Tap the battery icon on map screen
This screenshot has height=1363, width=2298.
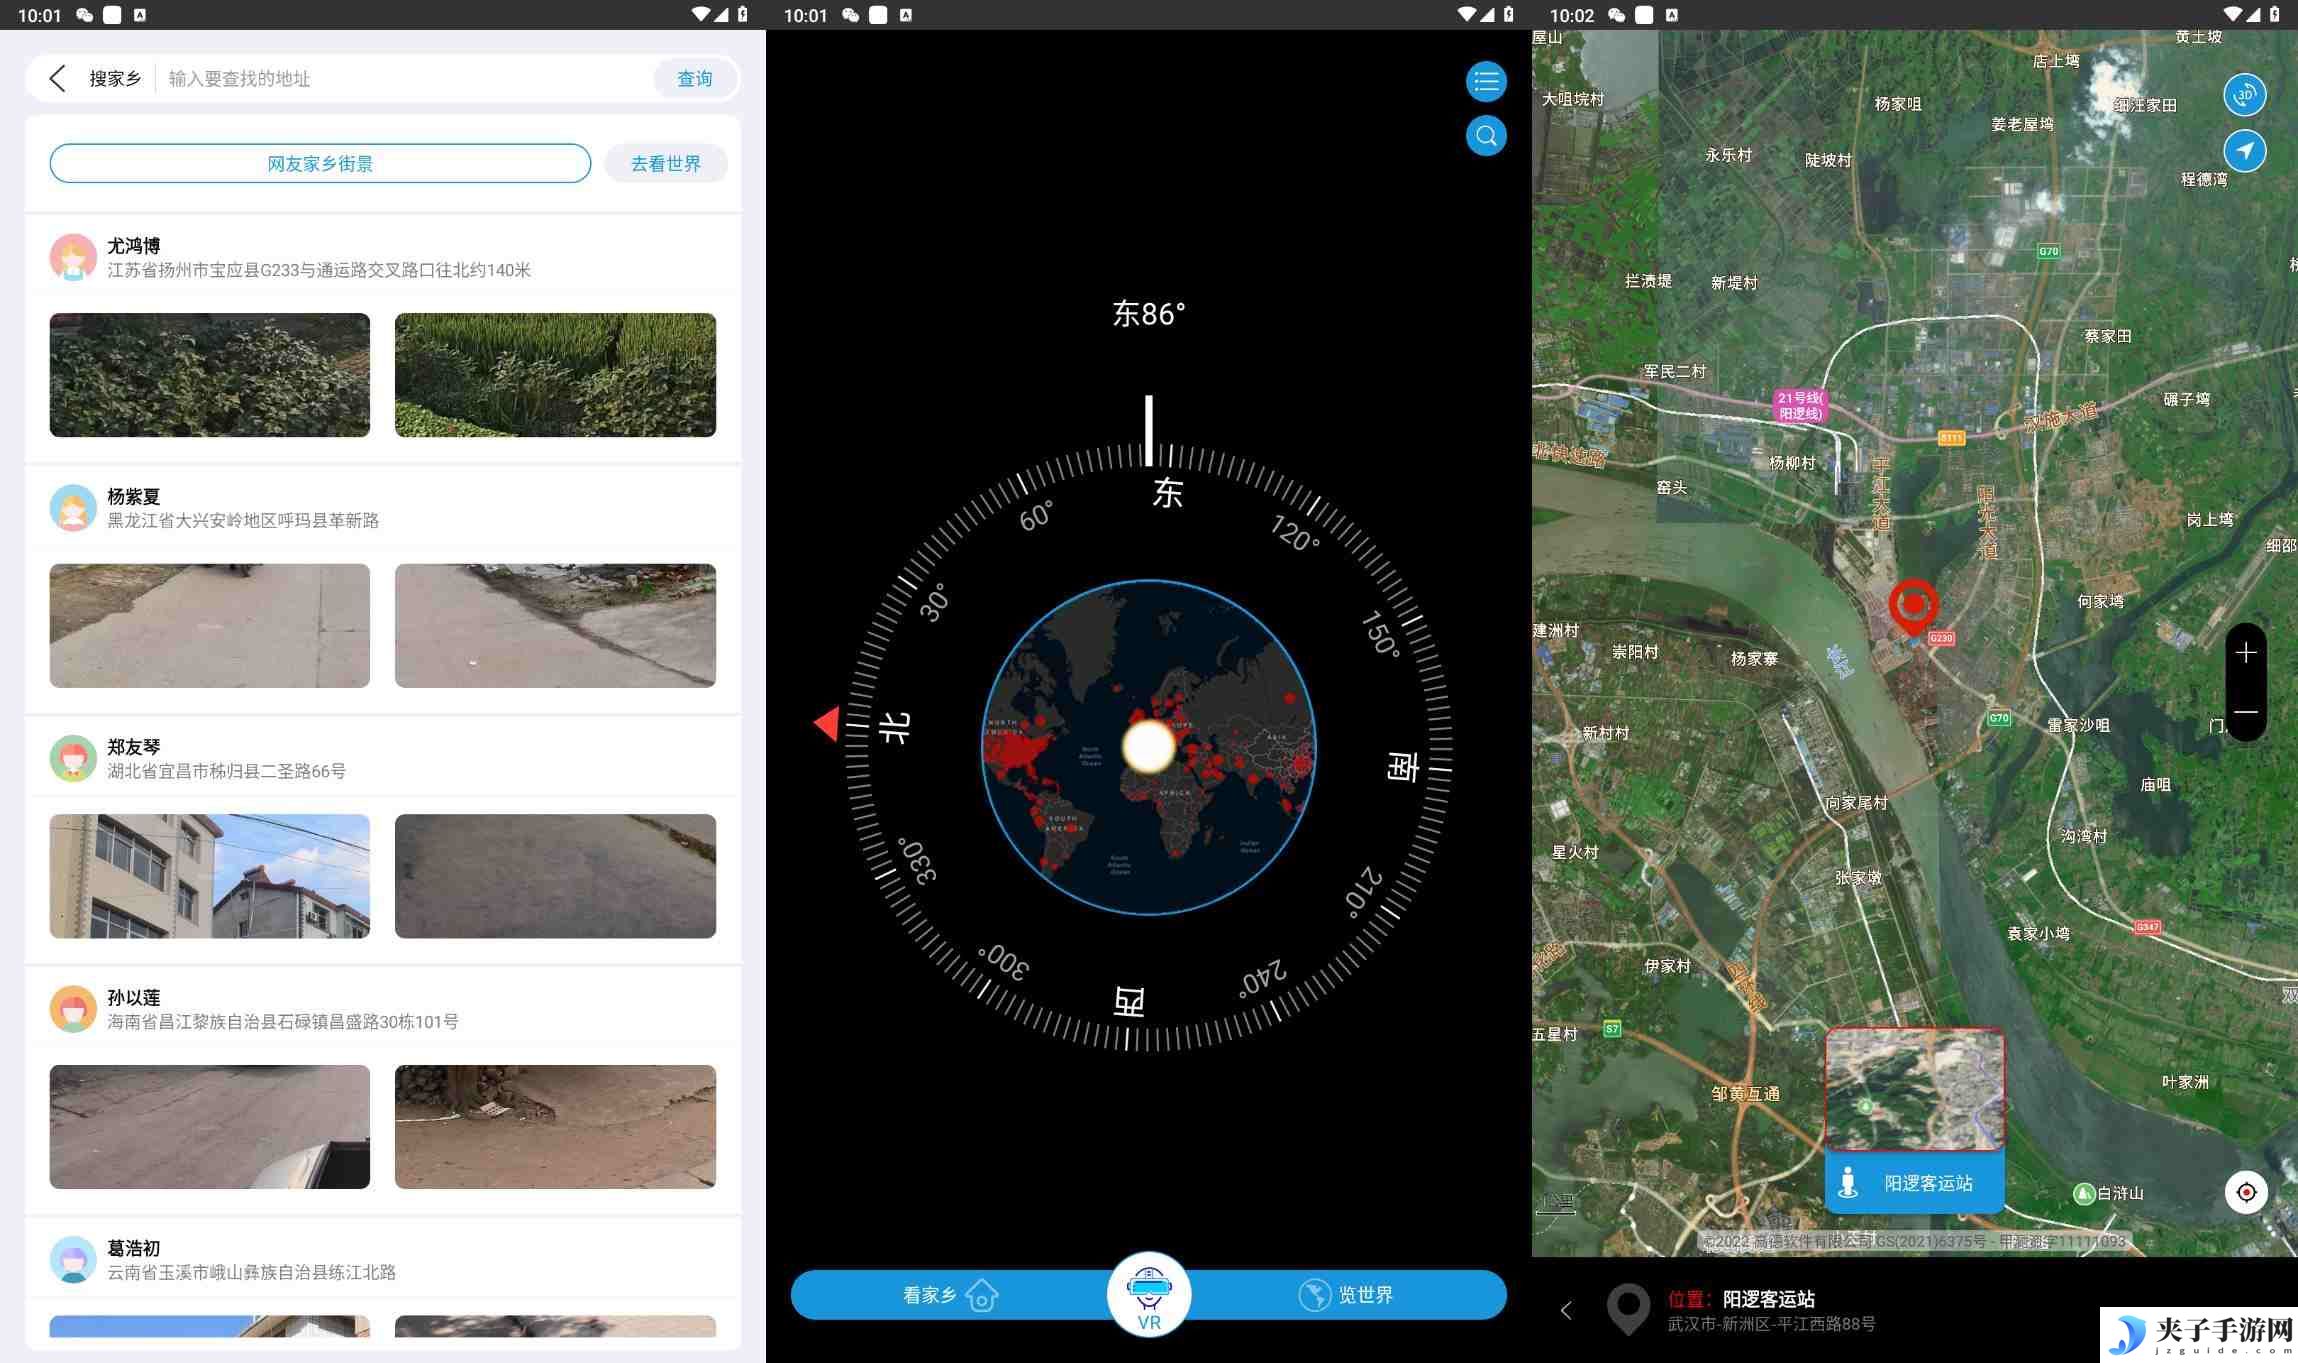pos(2274,15)
